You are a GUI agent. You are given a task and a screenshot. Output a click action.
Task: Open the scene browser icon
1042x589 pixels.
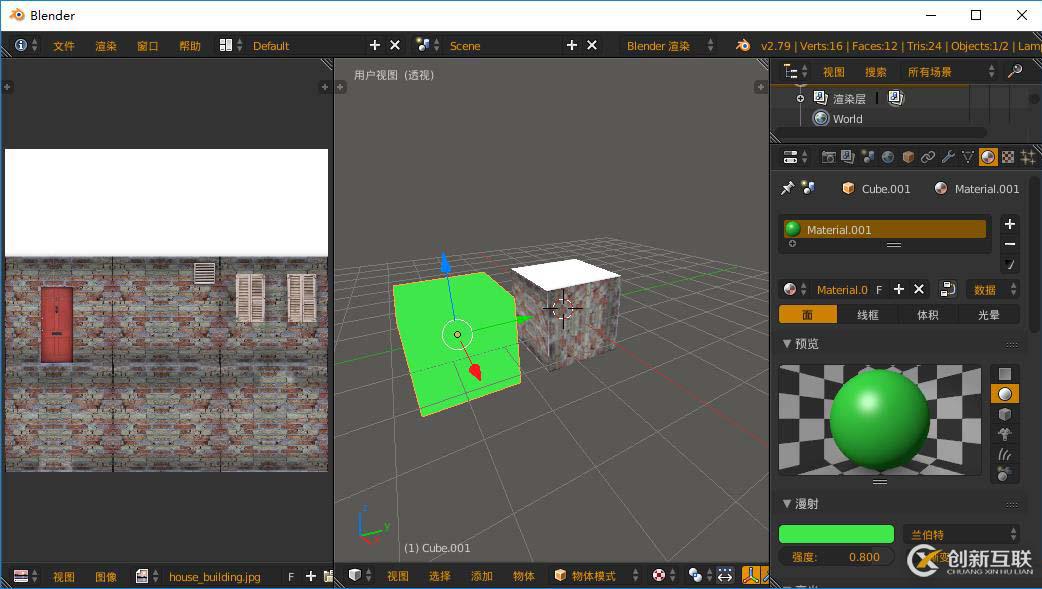tap(427, 45)
